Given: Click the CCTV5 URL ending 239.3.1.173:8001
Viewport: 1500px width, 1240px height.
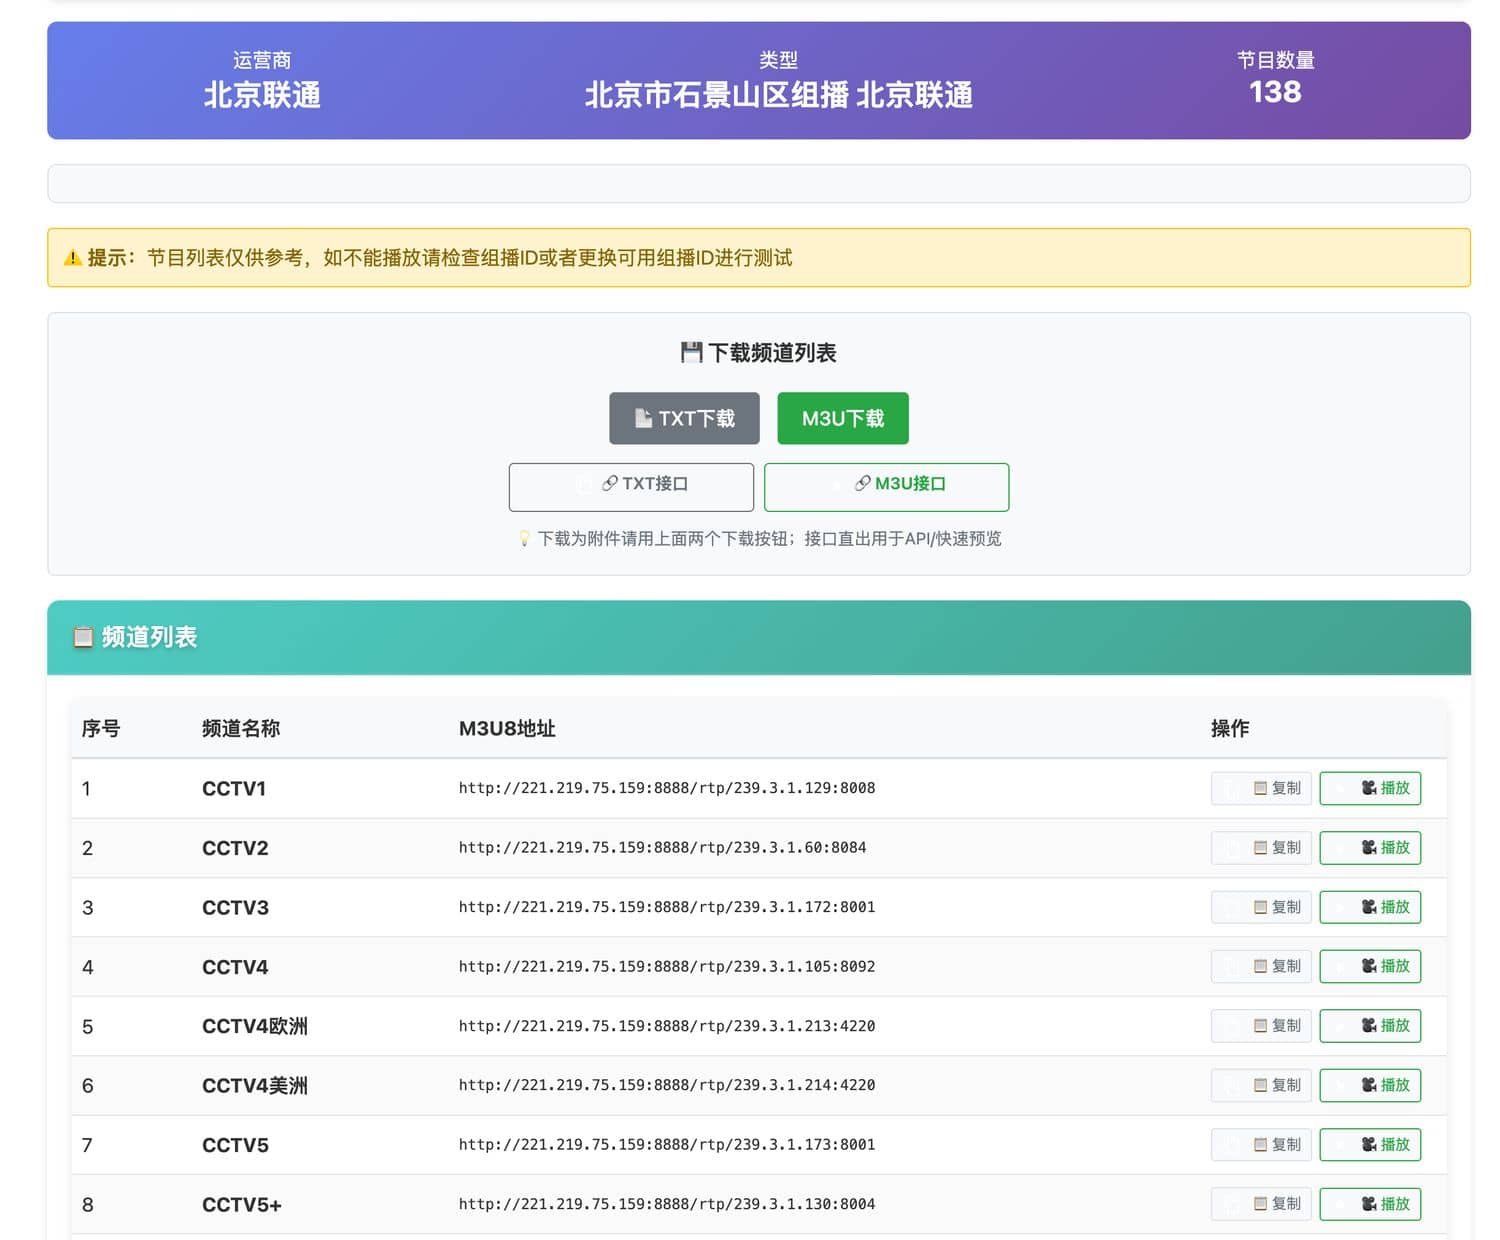Looking at the screenshot, I should [x=667, y=1145].
